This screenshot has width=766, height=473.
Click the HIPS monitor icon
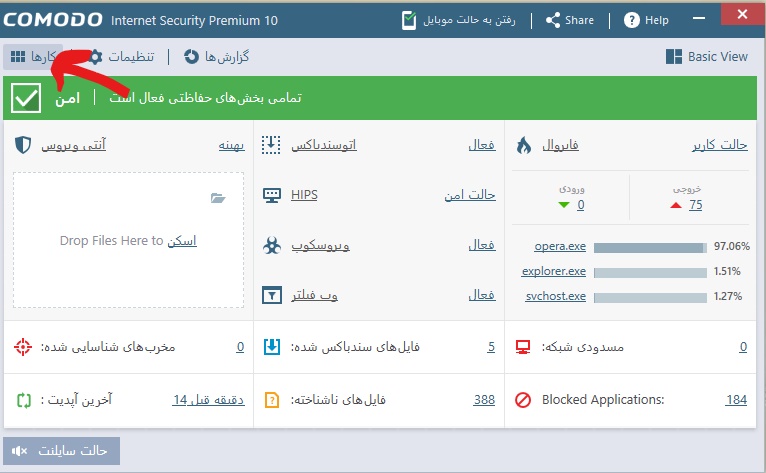[272, 195]
